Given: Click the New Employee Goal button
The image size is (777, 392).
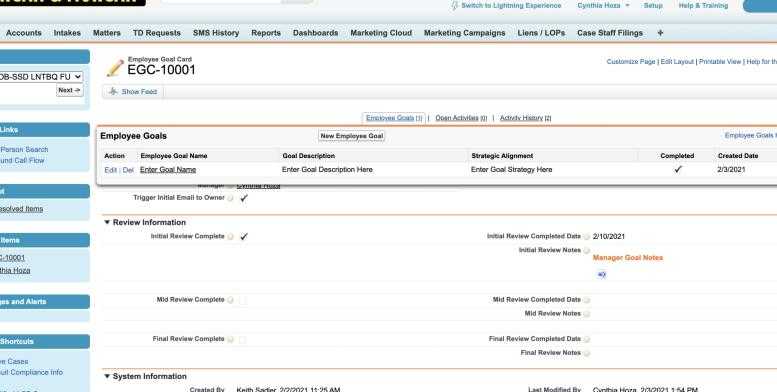Looking at the screenshot, I should [x=351, y=136].
